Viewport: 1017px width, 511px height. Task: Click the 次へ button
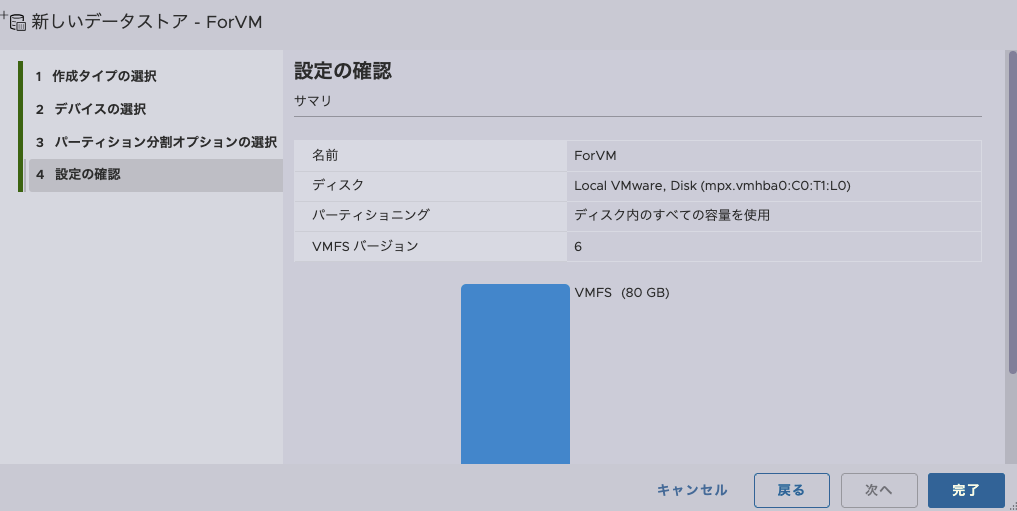pos(879,490)
